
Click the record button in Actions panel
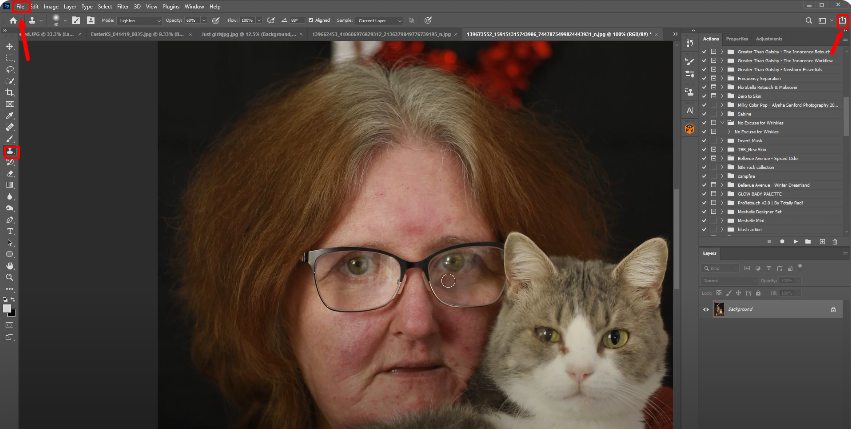coord(782,242)
